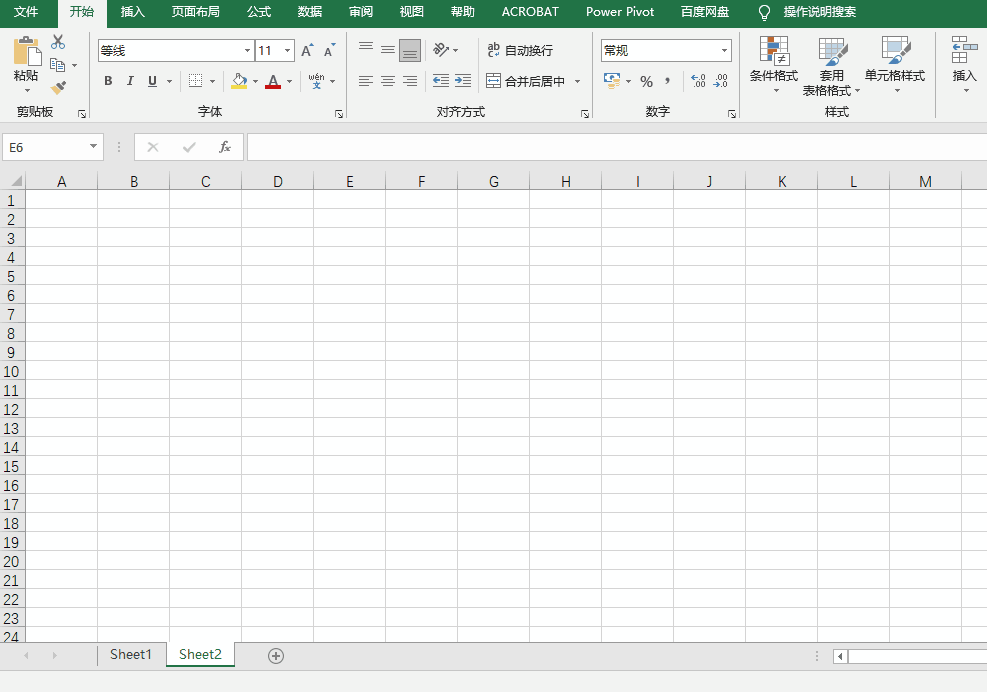Viewport: 987px width, 692px height.
Task: Open font color dropdown arrow
Action: tap(290, 81)
